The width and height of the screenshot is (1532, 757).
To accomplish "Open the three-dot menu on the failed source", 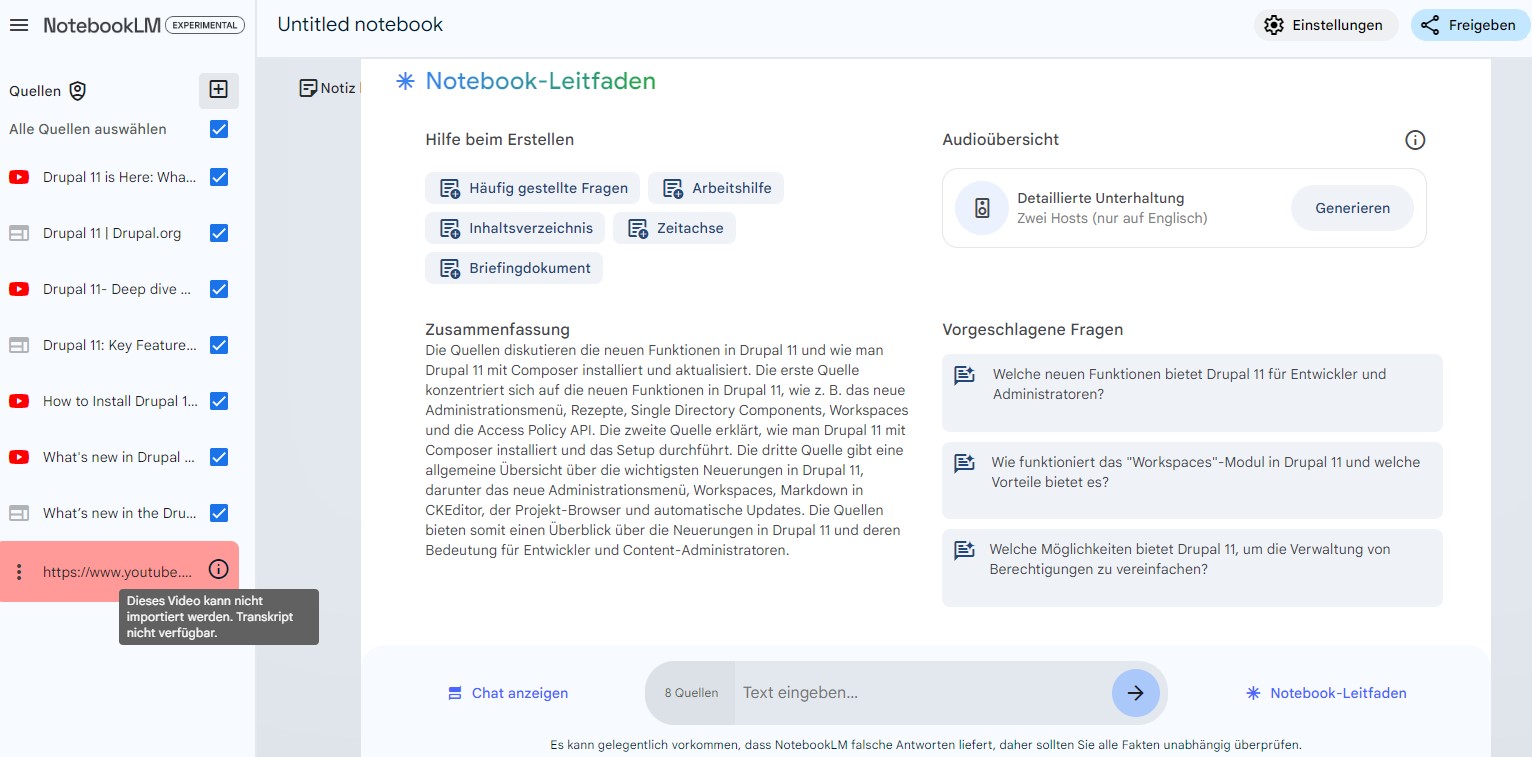I will 19,569.
